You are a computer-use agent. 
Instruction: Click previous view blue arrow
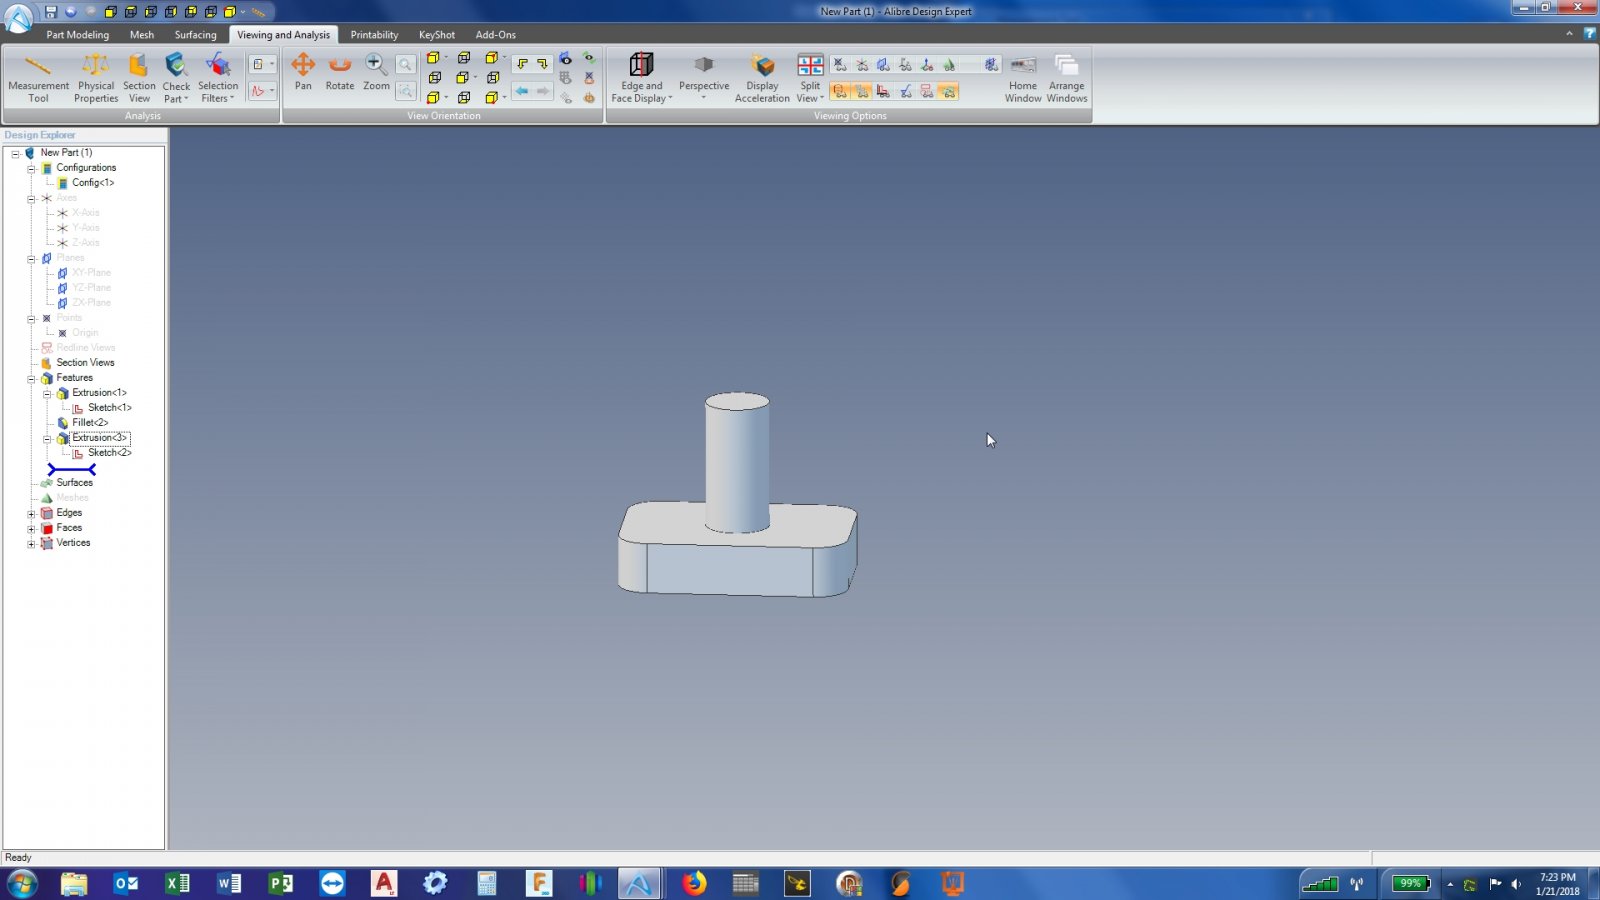pos(521,91)
